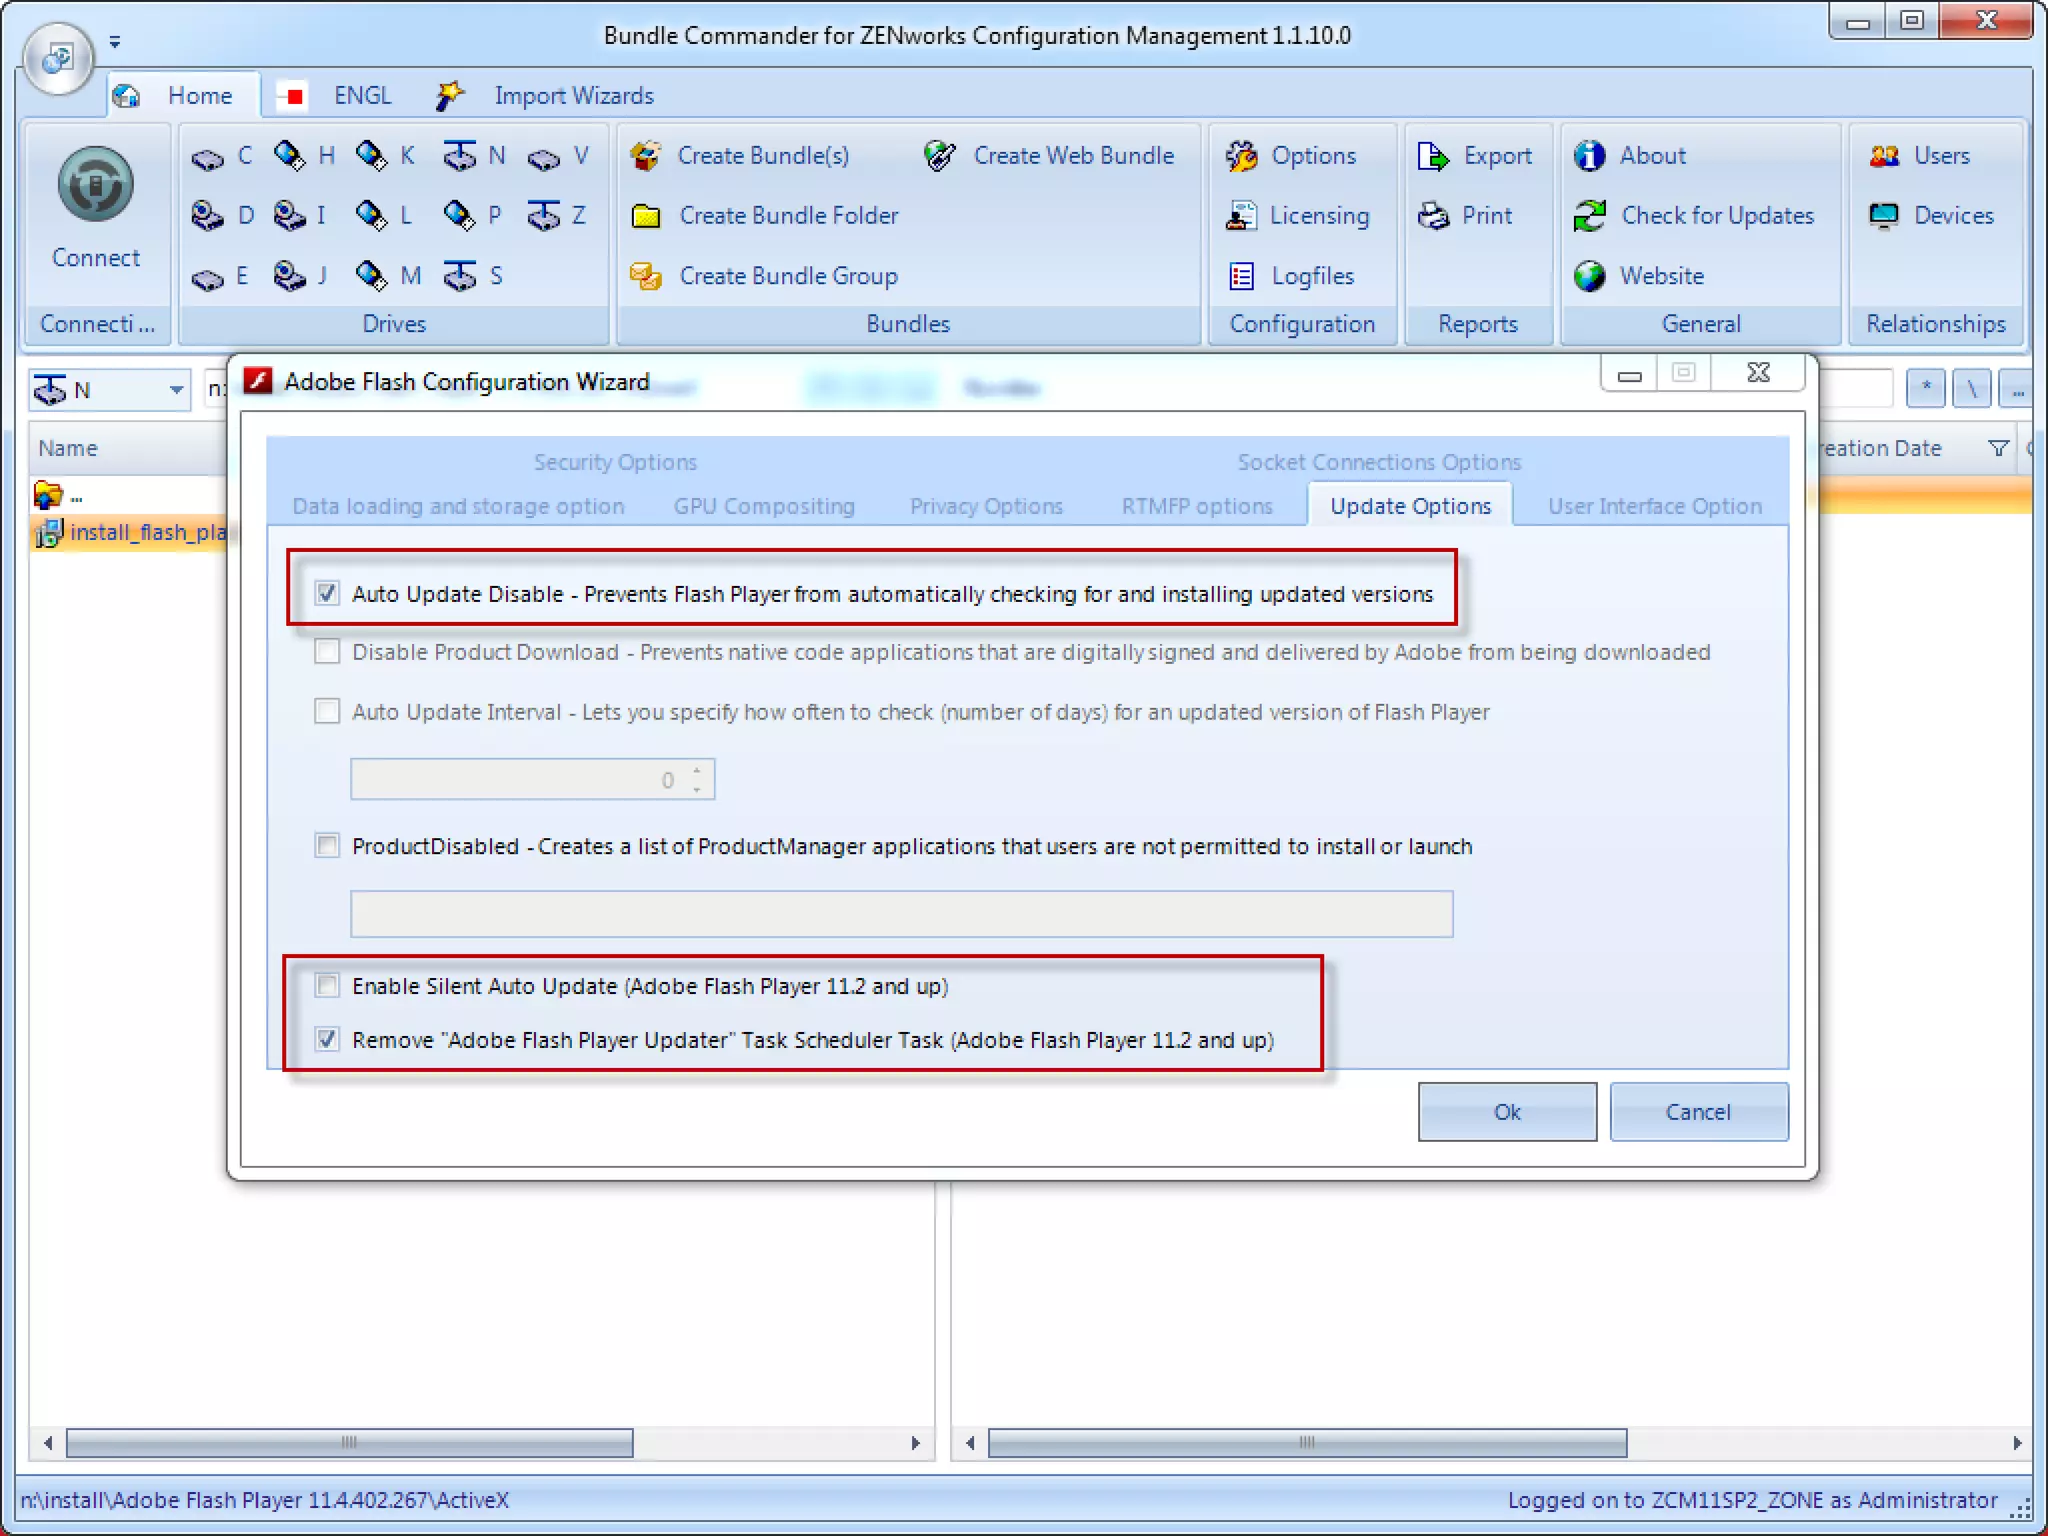Uncheck Auto Update Disable checkbox
The height and width of the screenshot is (1536, 2048).
327,593
